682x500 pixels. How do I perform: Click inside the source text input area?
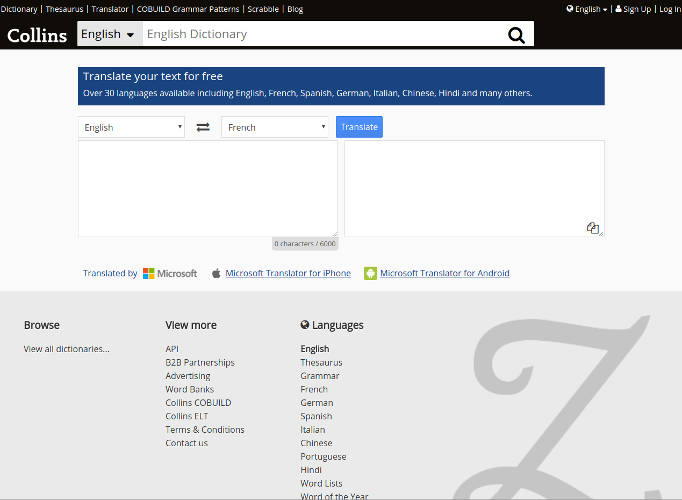tap(207, 188)
